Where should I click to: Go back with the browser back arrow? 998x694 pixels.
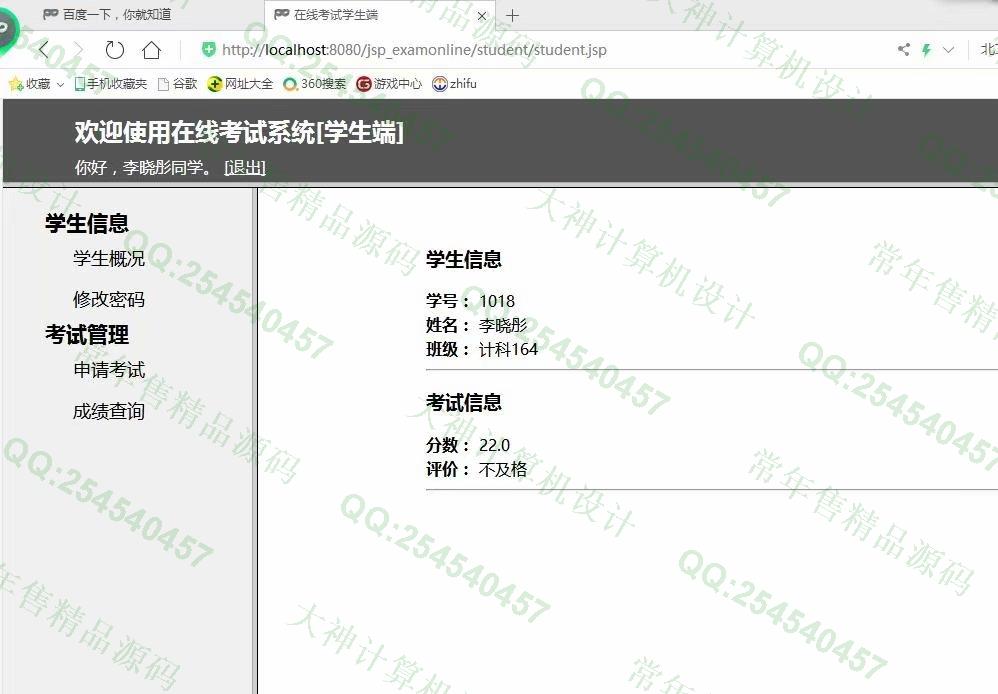(43, 50)
